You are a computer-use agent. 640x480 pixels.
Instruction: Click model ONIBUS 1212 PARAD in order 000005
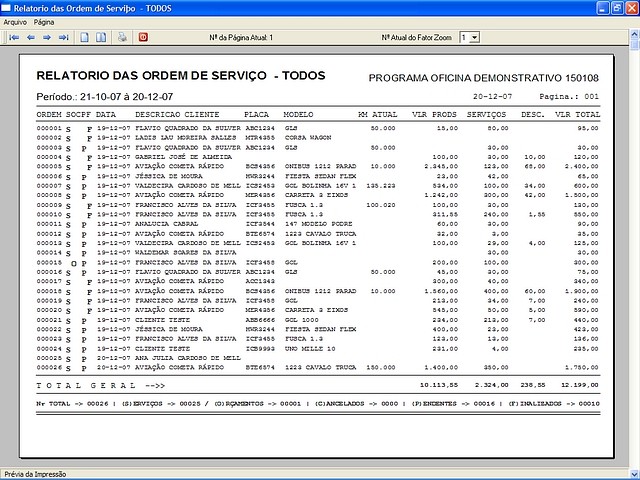click(x=320, y=166)
